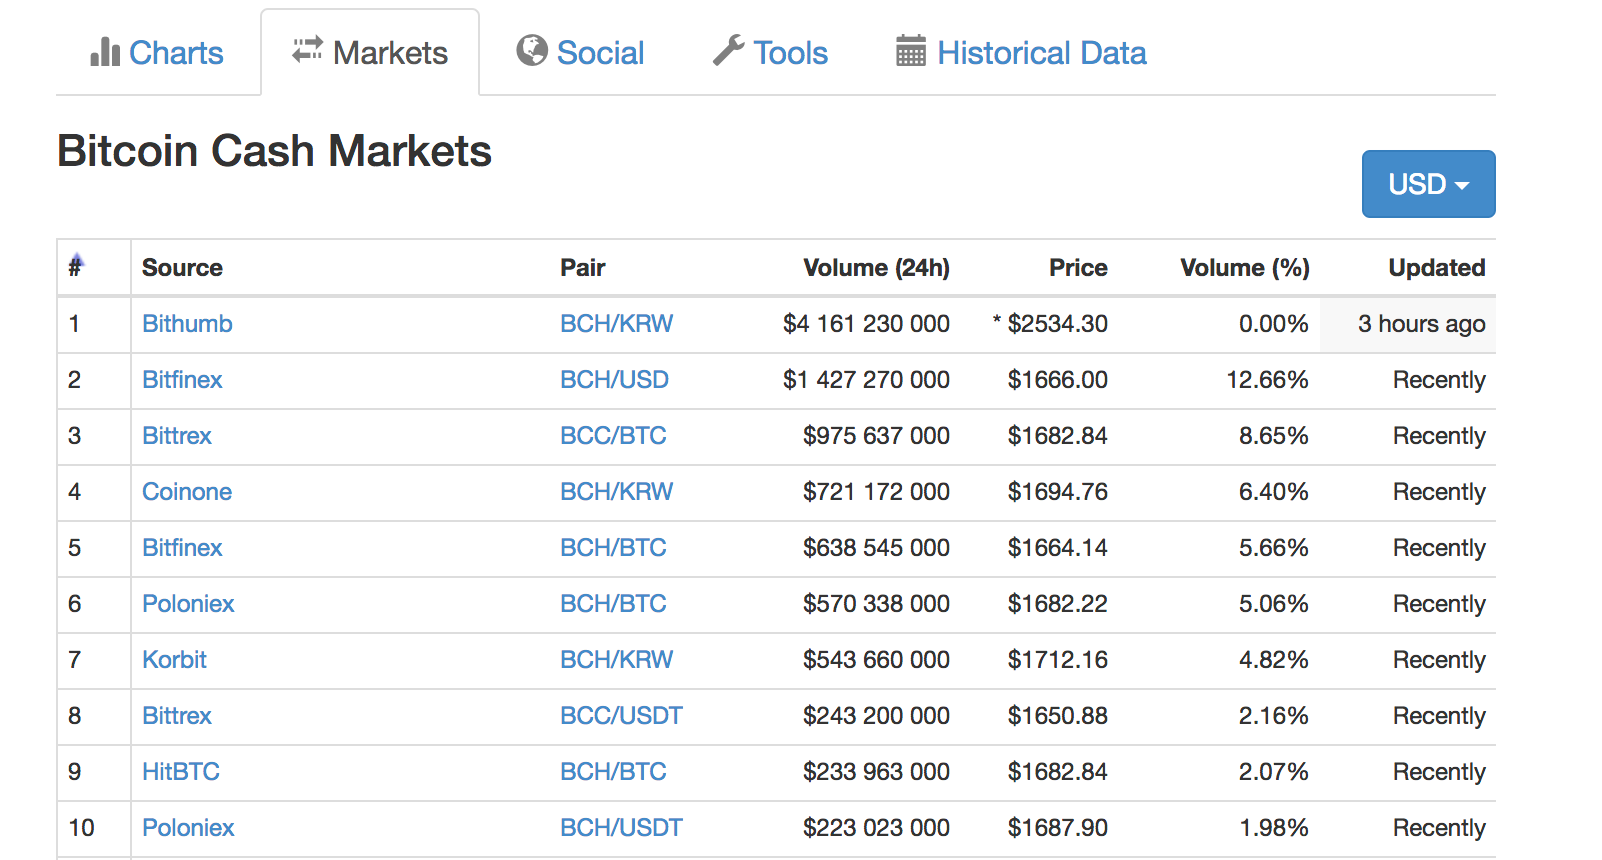This screenshot has width=1602, height=860.
Task: Click BCH/BTC pair for Poloniex
Action: pos(613,604)
